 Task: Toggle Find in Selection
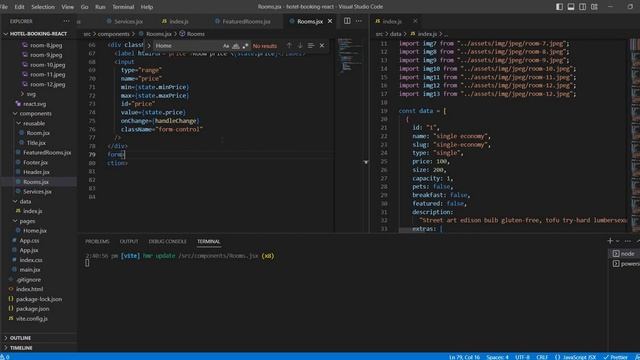click(x=311, y=46)
